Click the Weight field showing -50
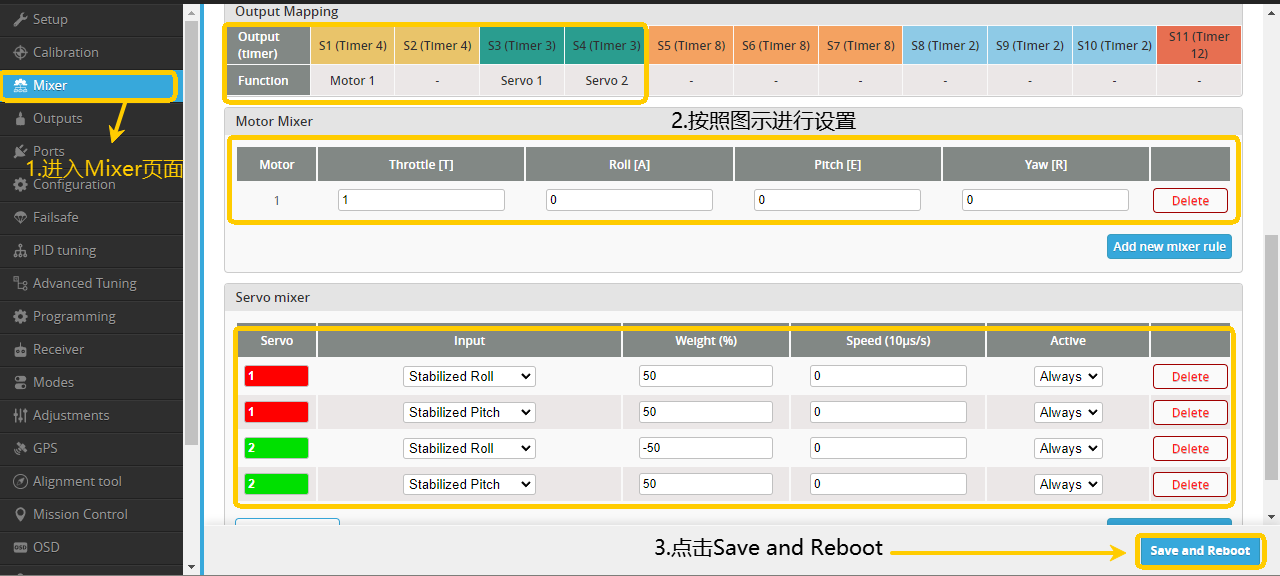Viewport: 1280px width, 576px height. point(706,448)
